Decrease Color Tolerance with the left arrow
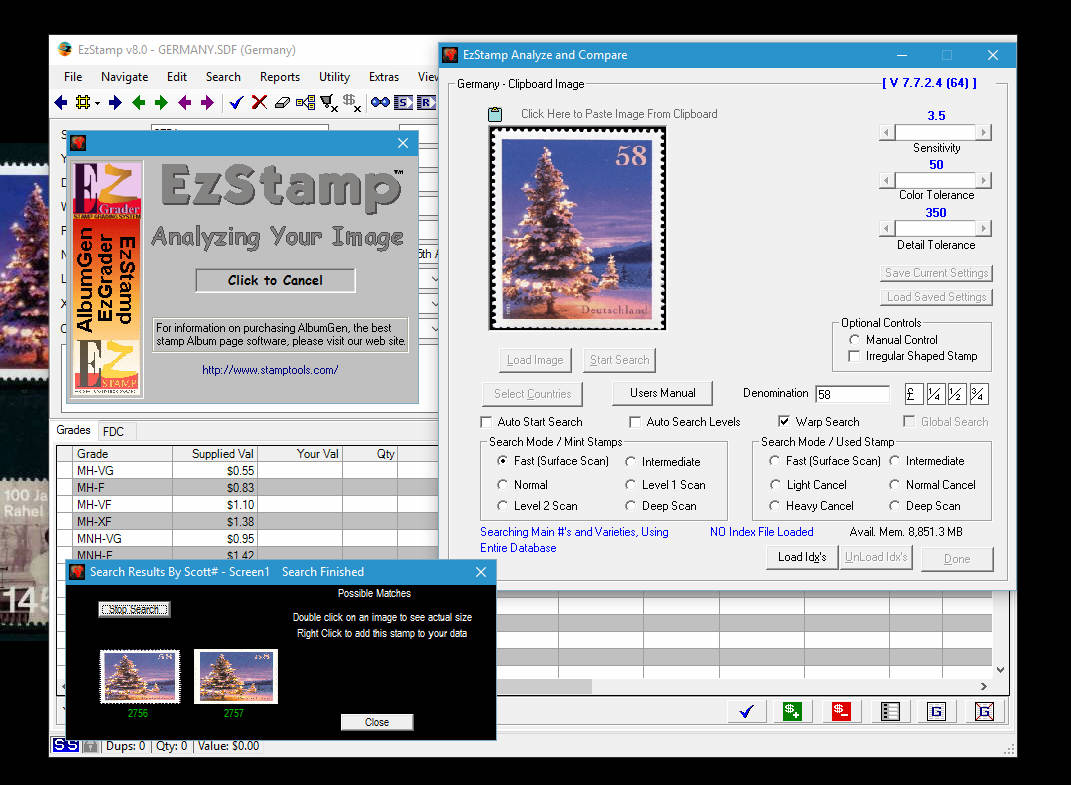The width and height of the screenshot is (1071, 785). (886, 180)
